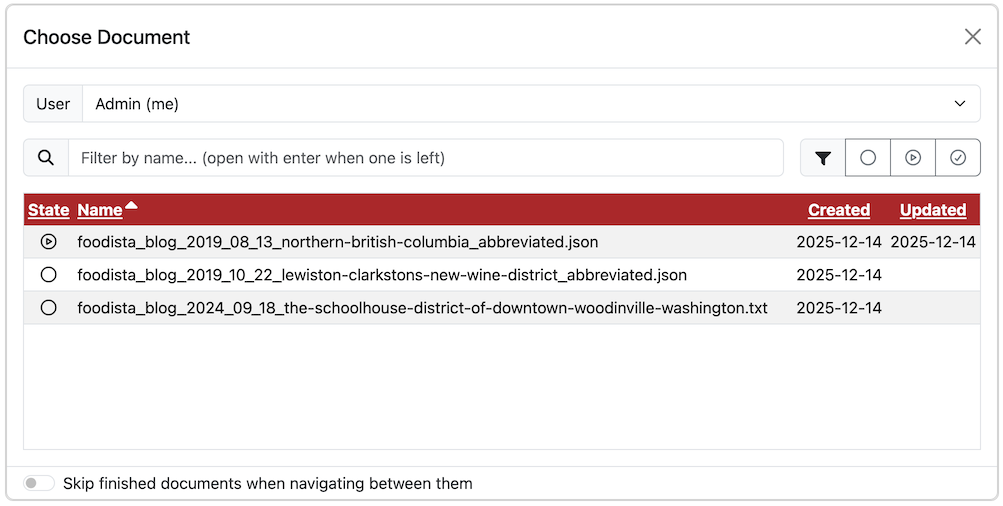Sort documents by Name column
Viewport: 1003px width, 506px height.
coord(99,210)
